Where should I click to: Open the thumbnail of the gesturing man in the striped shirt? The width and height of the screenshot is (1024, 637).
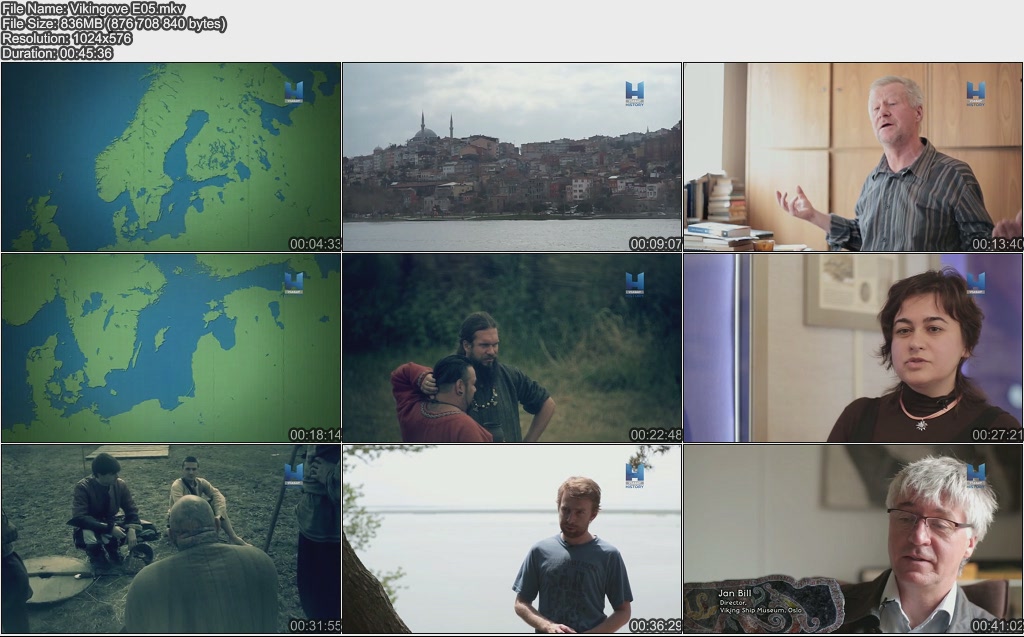(x=852, y=157)
